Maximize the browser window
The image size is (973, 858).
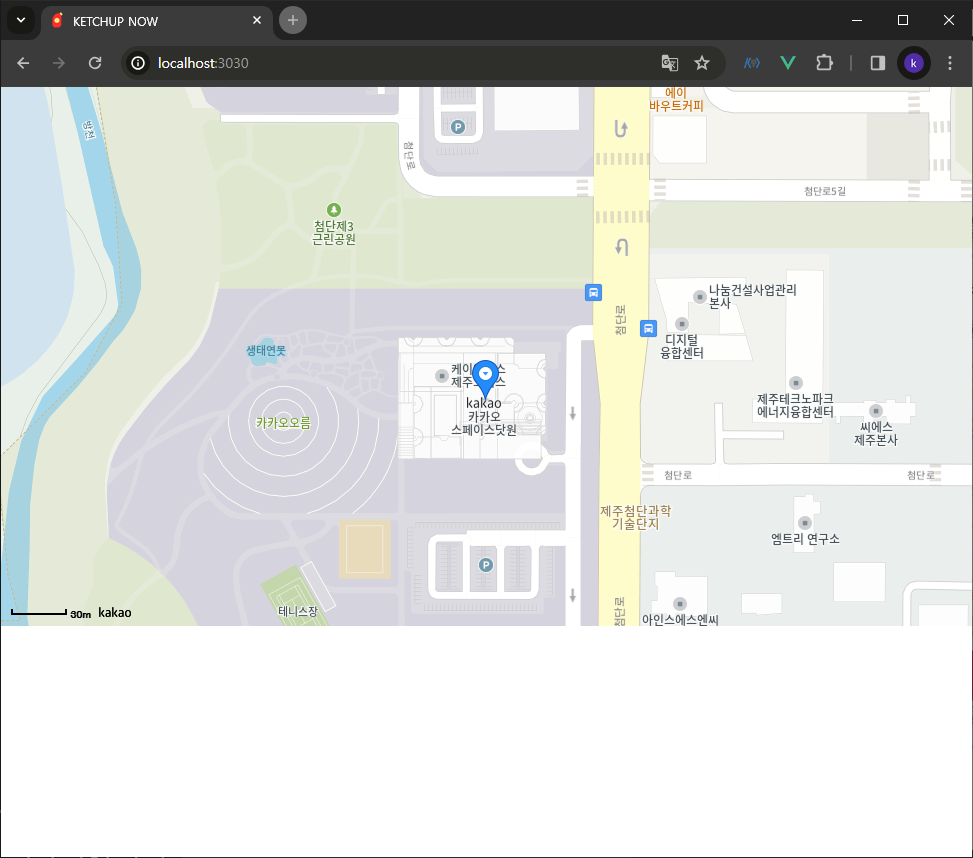(903, 20)
